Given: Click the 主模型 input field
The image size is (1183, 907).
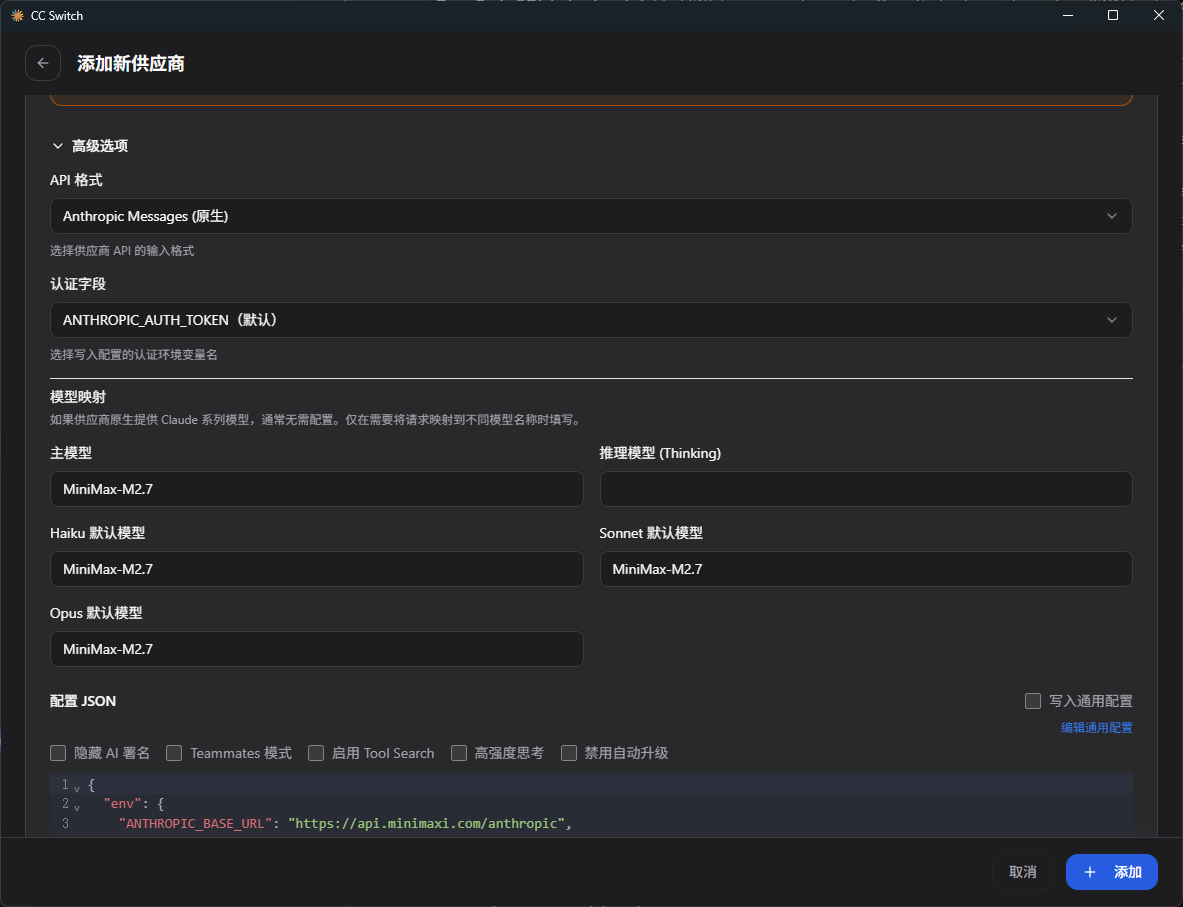Looking at the screenshot, I should (316, 489).
